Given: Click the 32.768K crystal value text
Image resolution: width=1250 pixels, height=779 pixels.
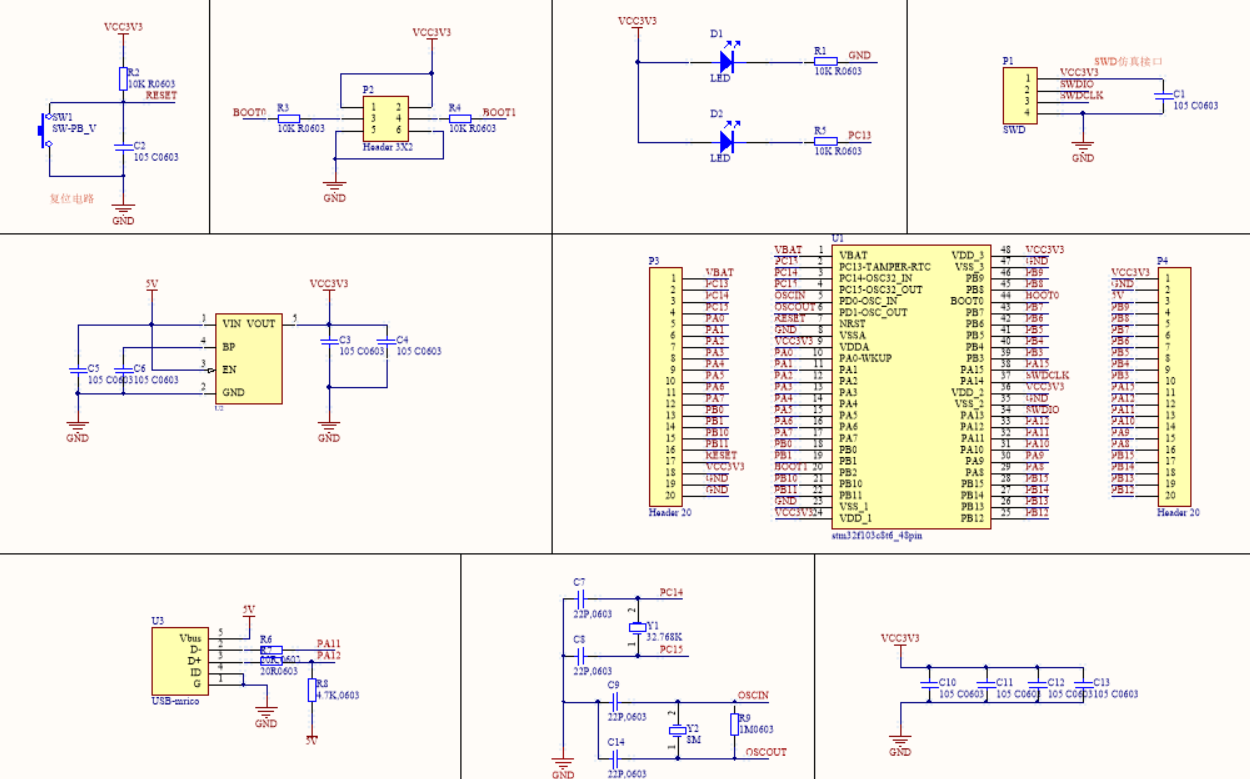Looking at the screenshot, I should pos(664,636).
